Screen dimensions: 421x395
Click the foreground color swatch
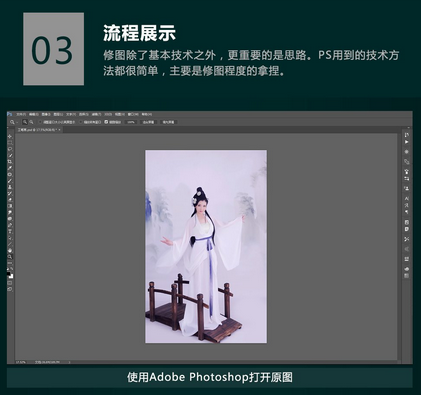point(8,274)
